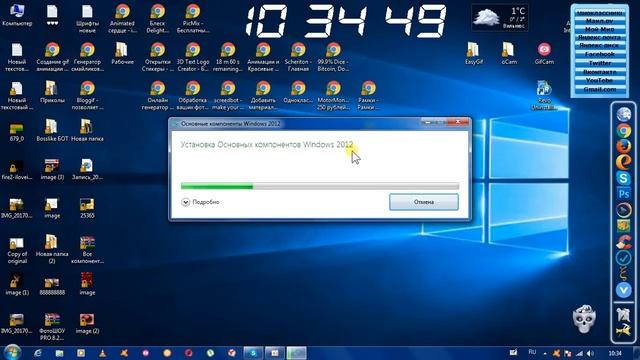Click the Мой Мир link in the links gadget
The height and width of the screenshot is (360, 640).
pyautogui.click(x=600, y=29)
